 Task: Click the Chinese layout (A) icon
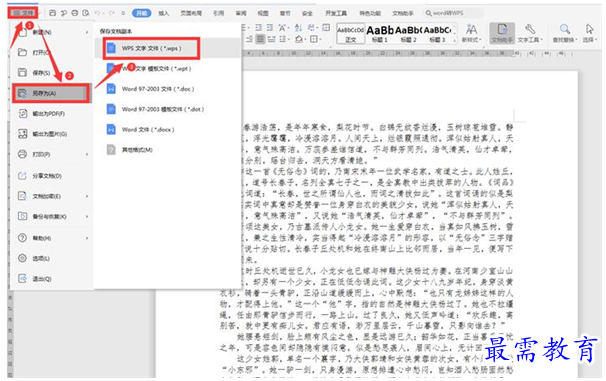283,28
